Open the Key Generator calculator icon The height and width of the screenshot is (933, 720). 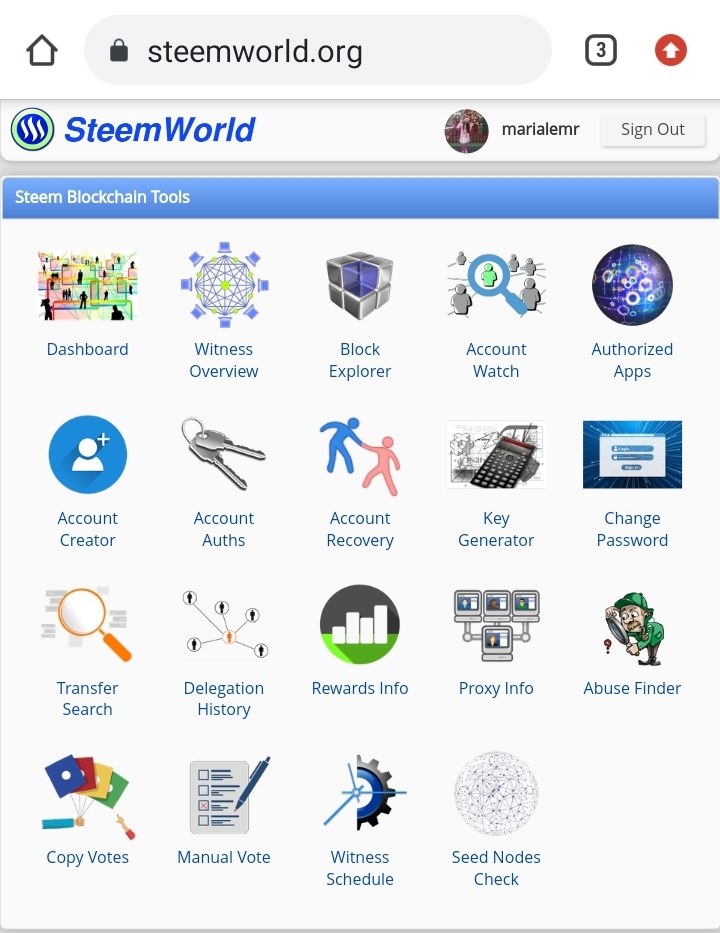[496, 455]
